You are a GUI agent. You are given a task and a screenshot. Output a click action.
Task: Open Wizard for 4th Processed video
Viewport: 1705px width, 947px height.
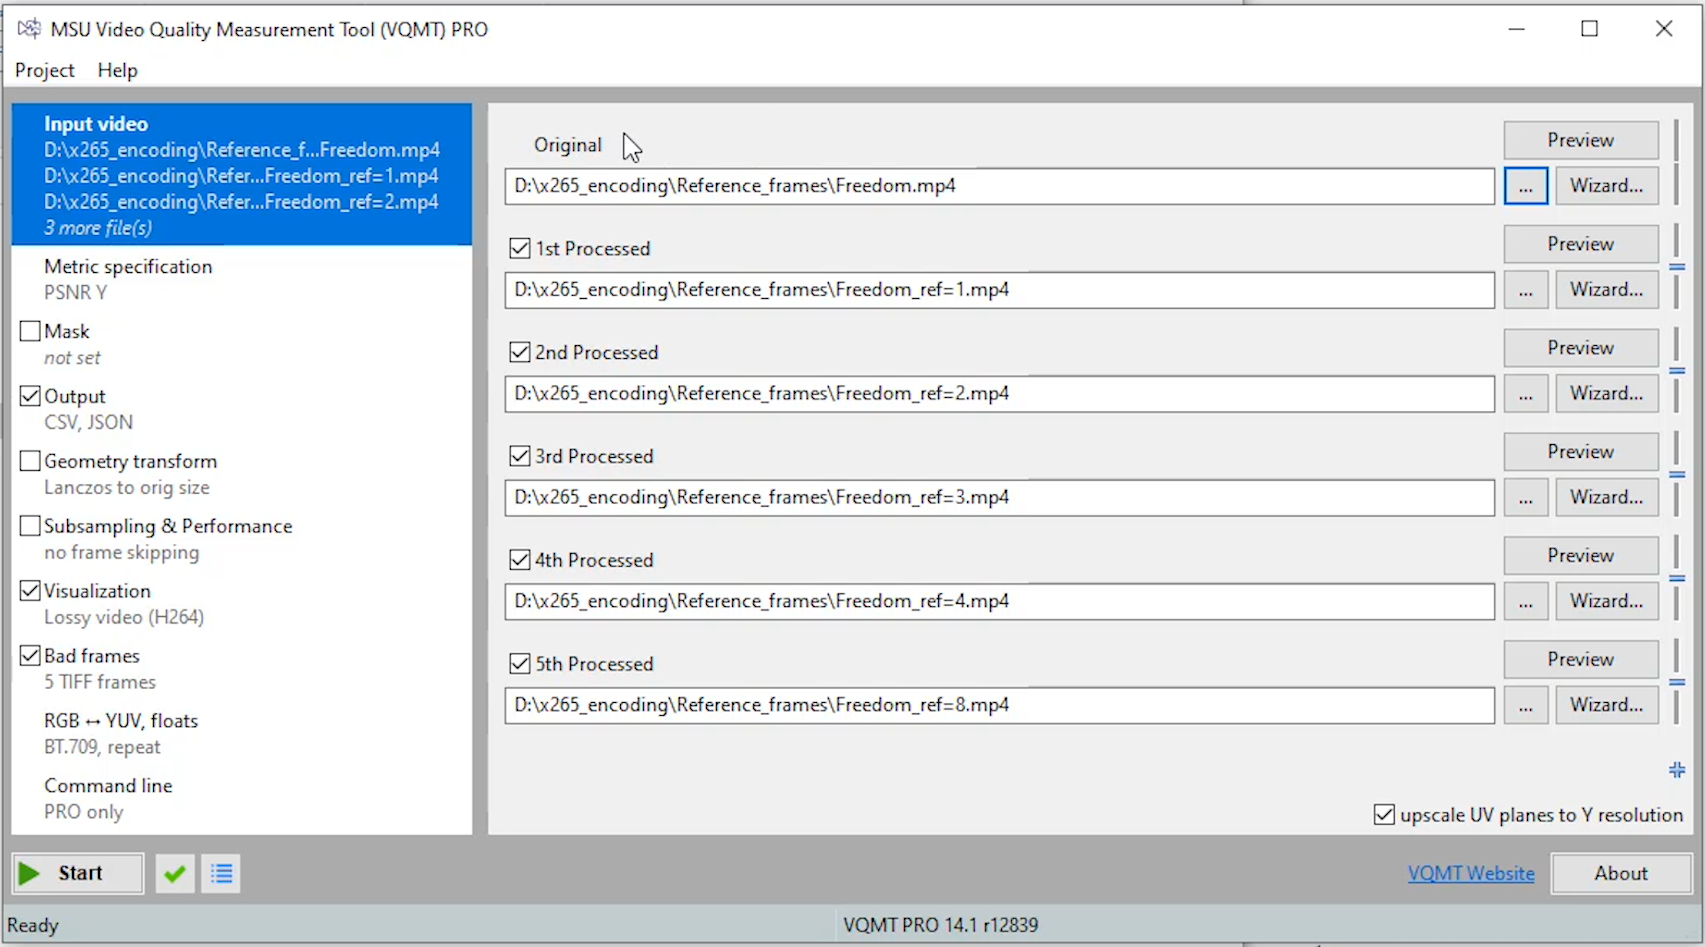click(1607, 602)
